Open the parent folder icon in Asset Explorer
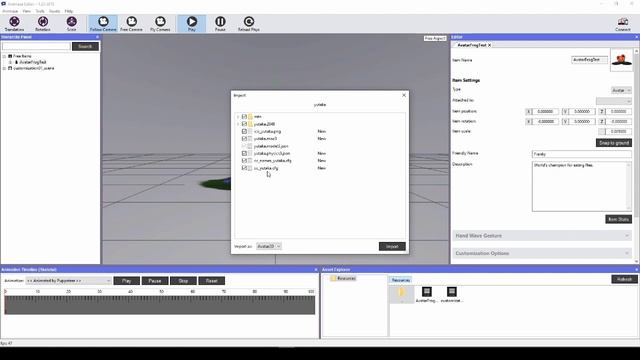640x360 pixels. point(402,294)
